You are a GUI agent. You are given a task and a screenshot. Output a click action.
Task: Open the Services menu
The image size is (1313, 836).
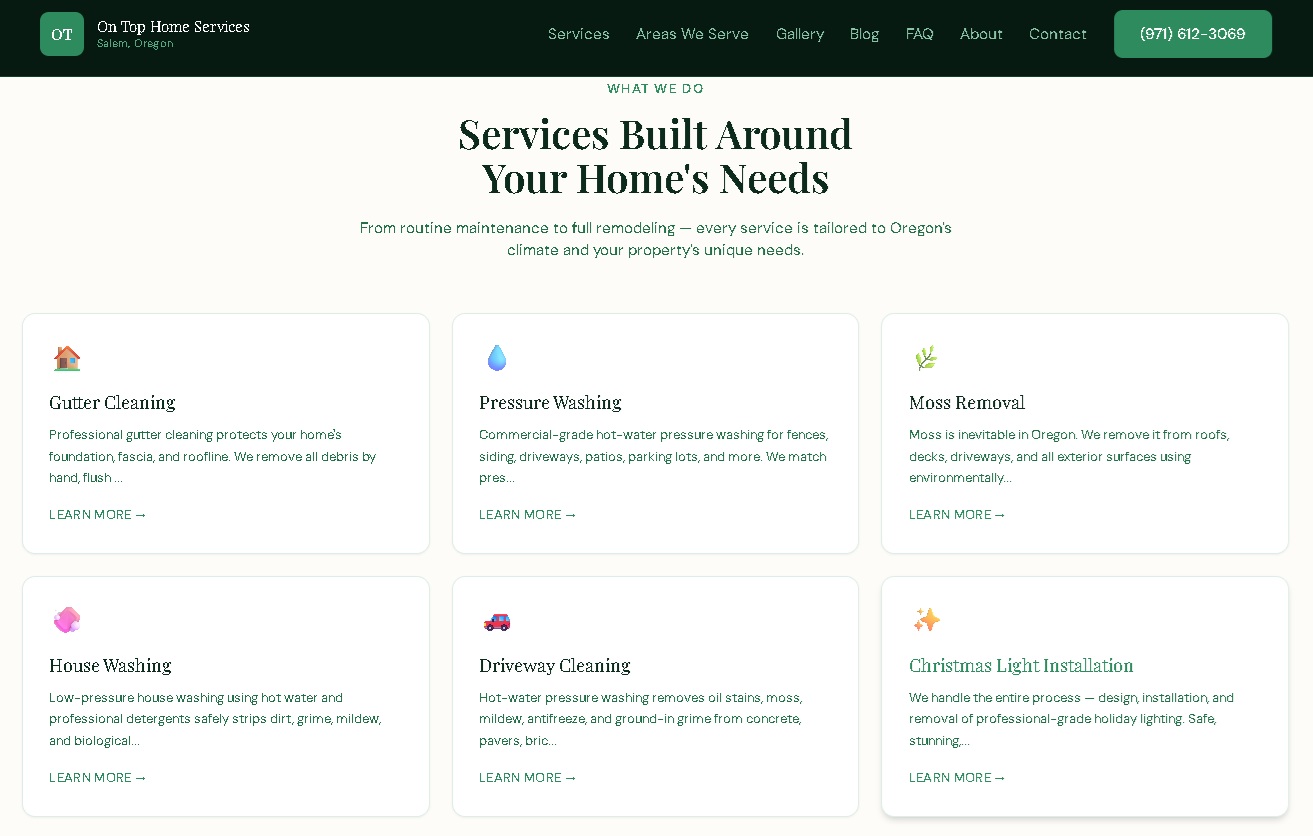(x=578, y=33)
